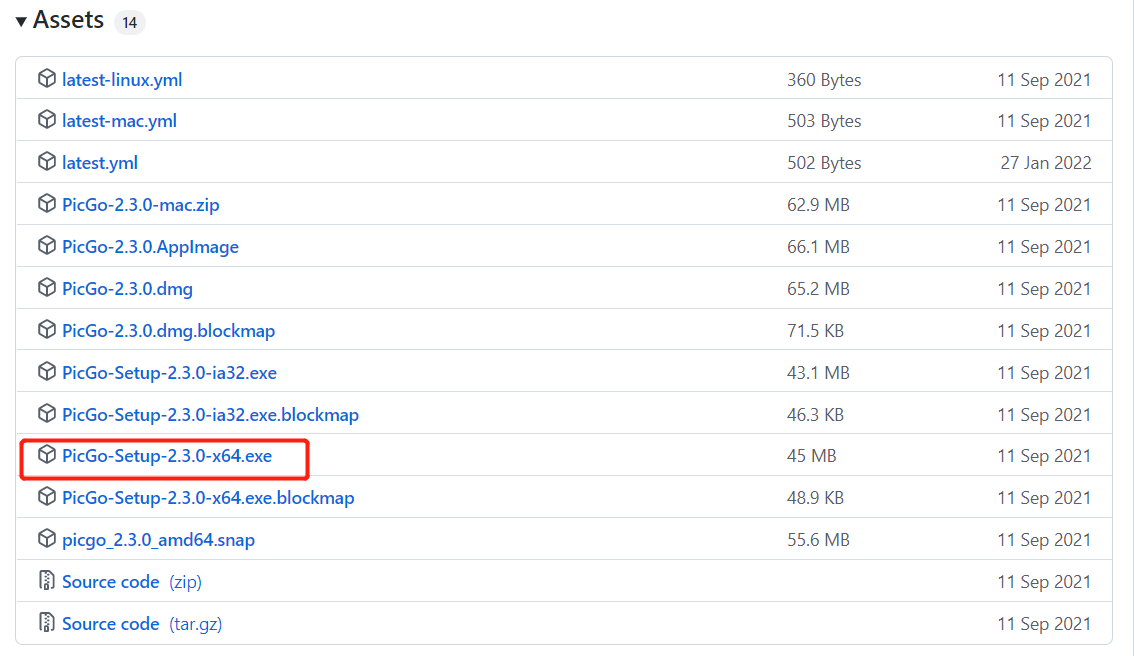Open PicGo-Setup-2.3.0-x64.exe.blockmap link
The height and width of the screenshot is (656, 1134).
tap(208, 498)
